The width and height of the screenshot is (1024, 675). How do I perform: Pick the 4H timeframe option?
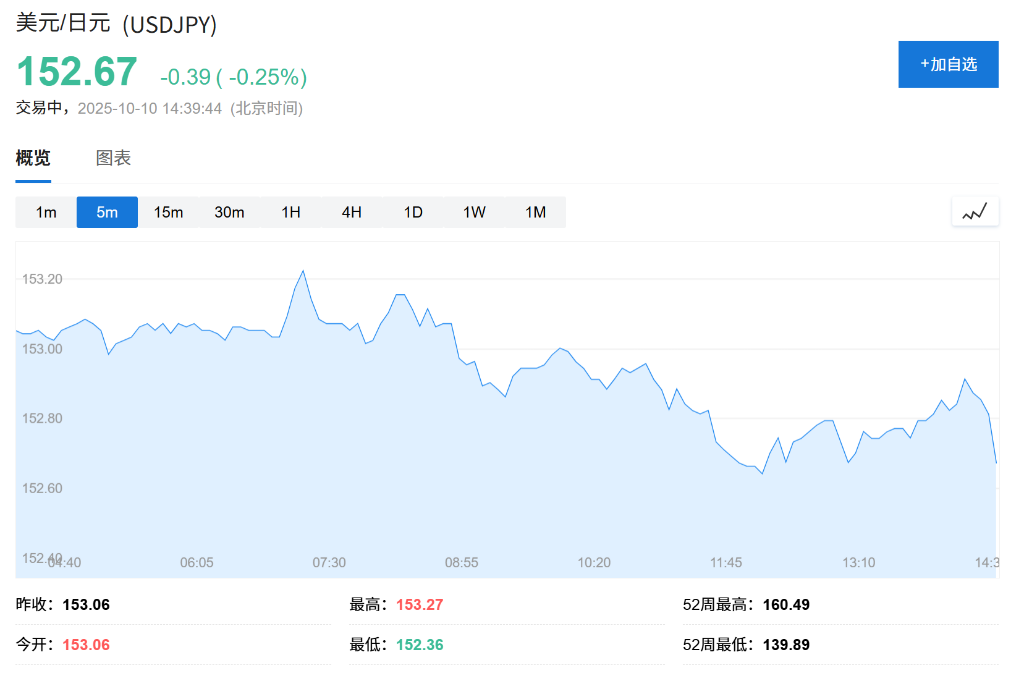[352, 212]
